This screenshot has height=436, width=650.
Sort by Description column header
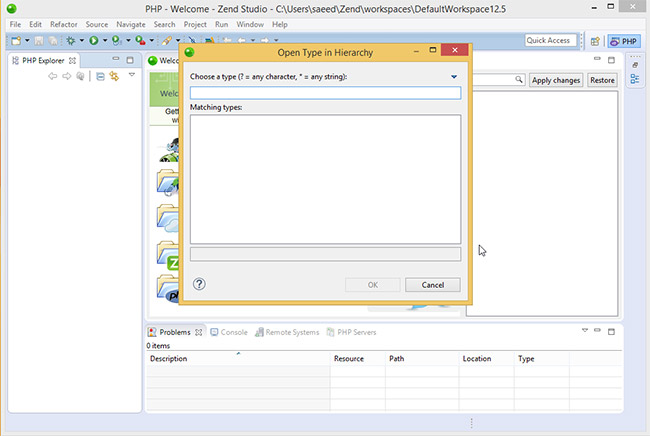238,358
